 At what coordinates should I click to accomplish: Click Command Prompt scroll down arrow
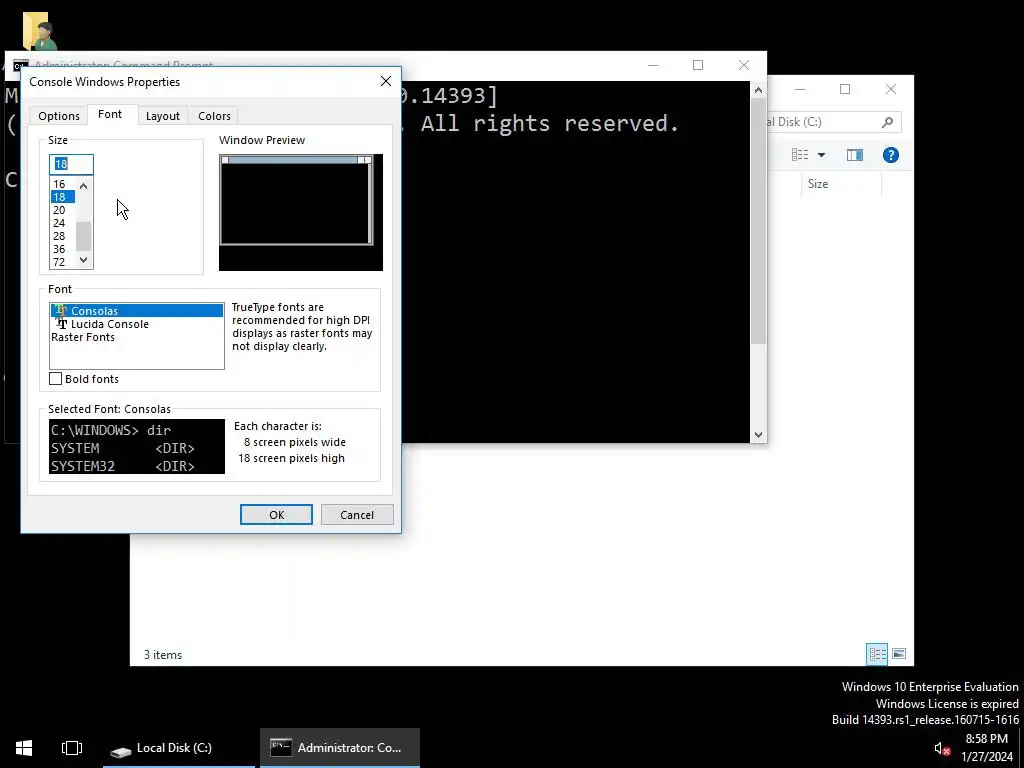758,434
